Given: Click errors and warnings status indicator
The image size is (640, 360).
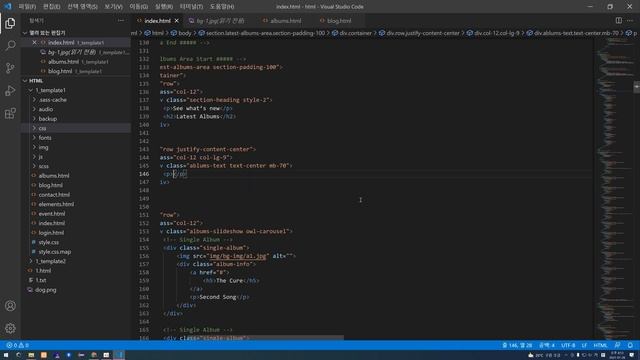Looking at the screenshot, I should [x=18, y=345].
